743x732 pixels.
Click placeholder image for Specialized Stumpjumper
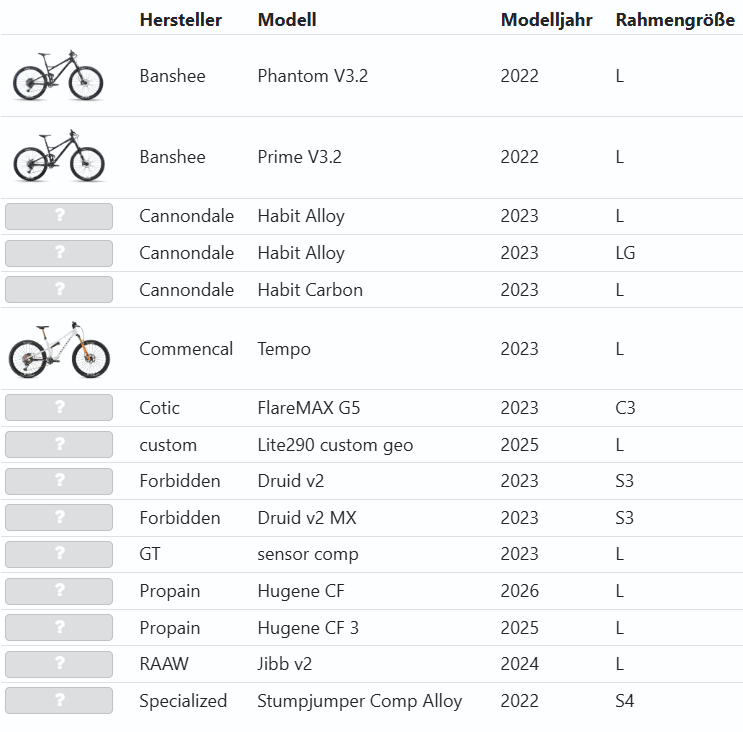click(x=59, y=701)
